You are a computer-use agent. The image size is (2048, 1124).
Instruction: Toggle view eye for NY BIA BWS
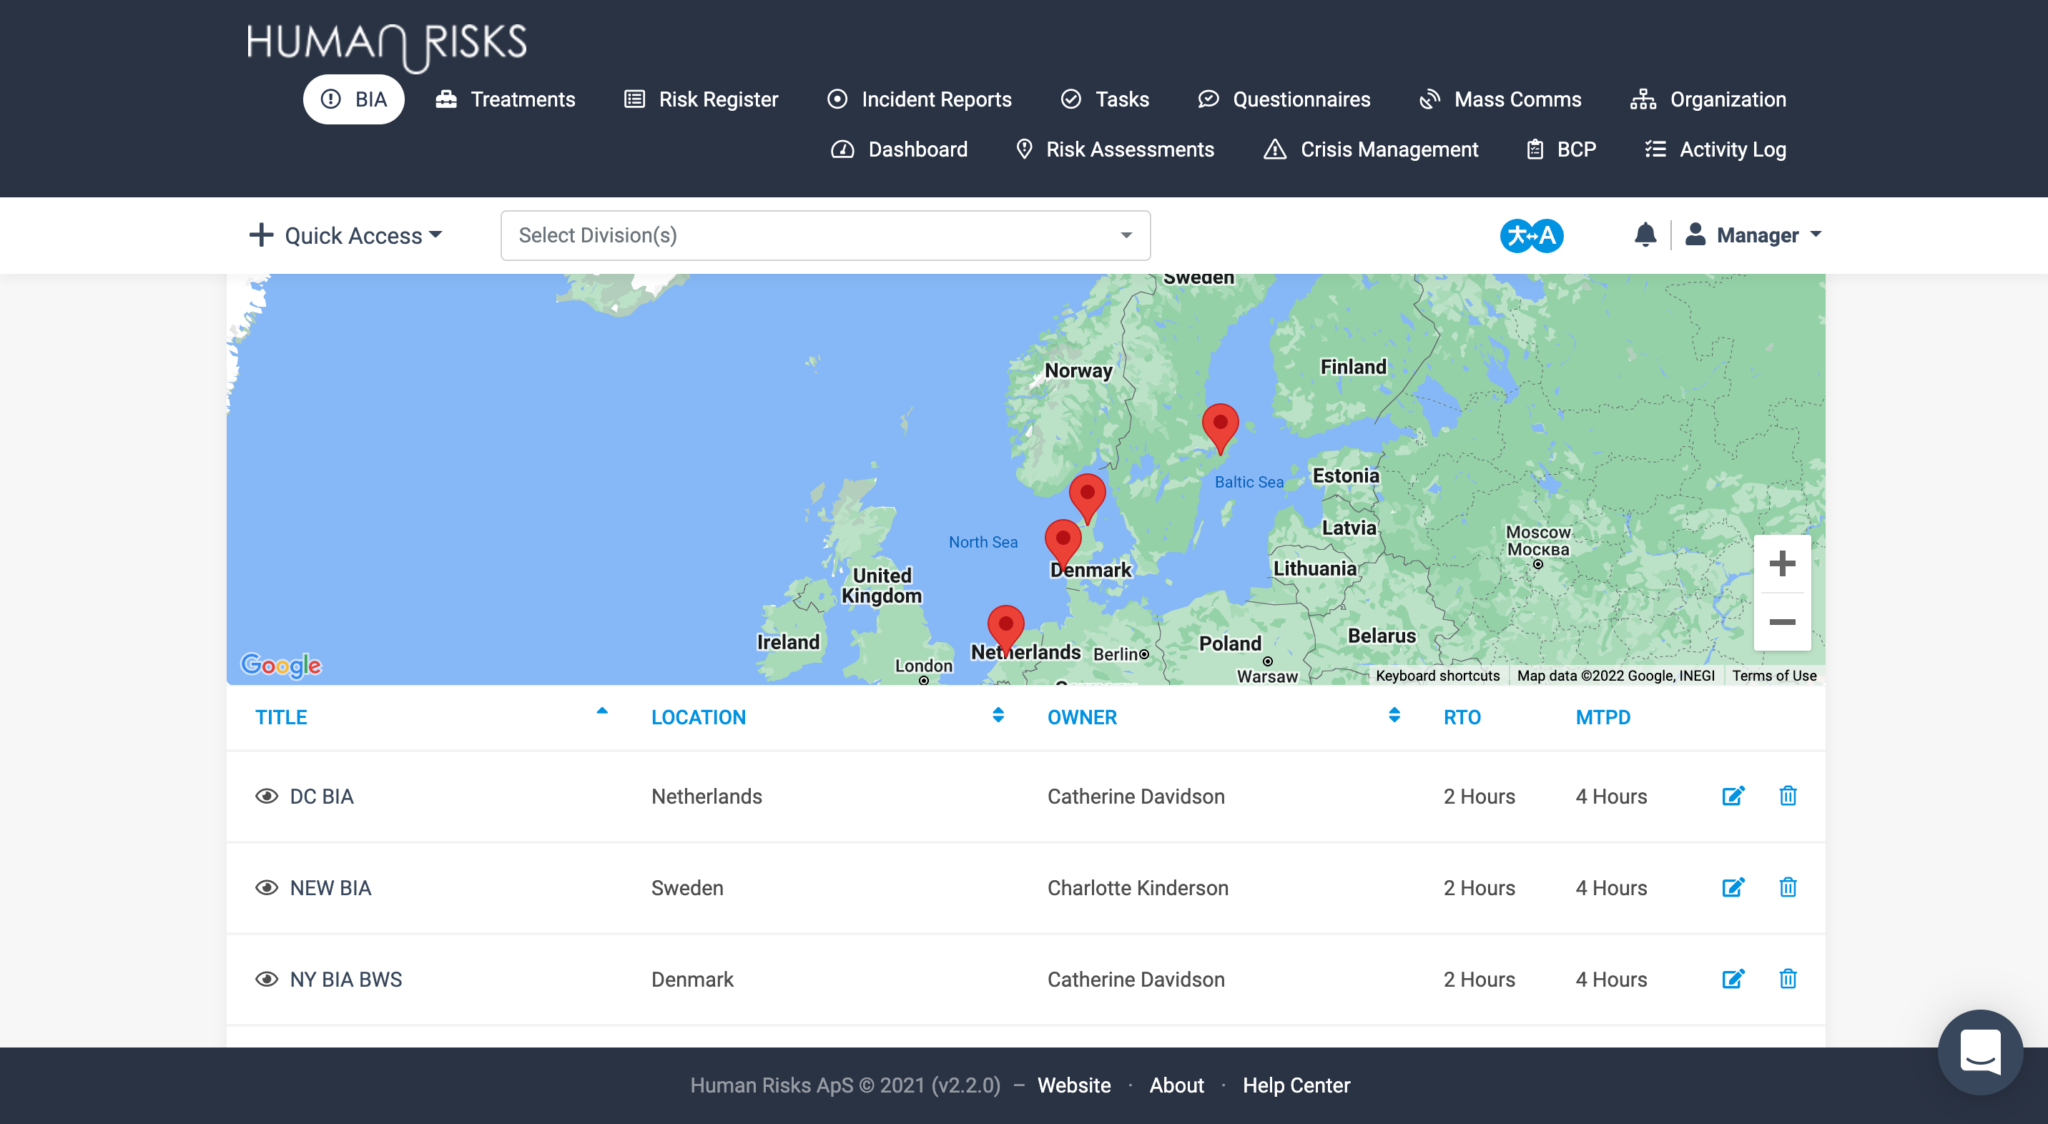point(266,980)
